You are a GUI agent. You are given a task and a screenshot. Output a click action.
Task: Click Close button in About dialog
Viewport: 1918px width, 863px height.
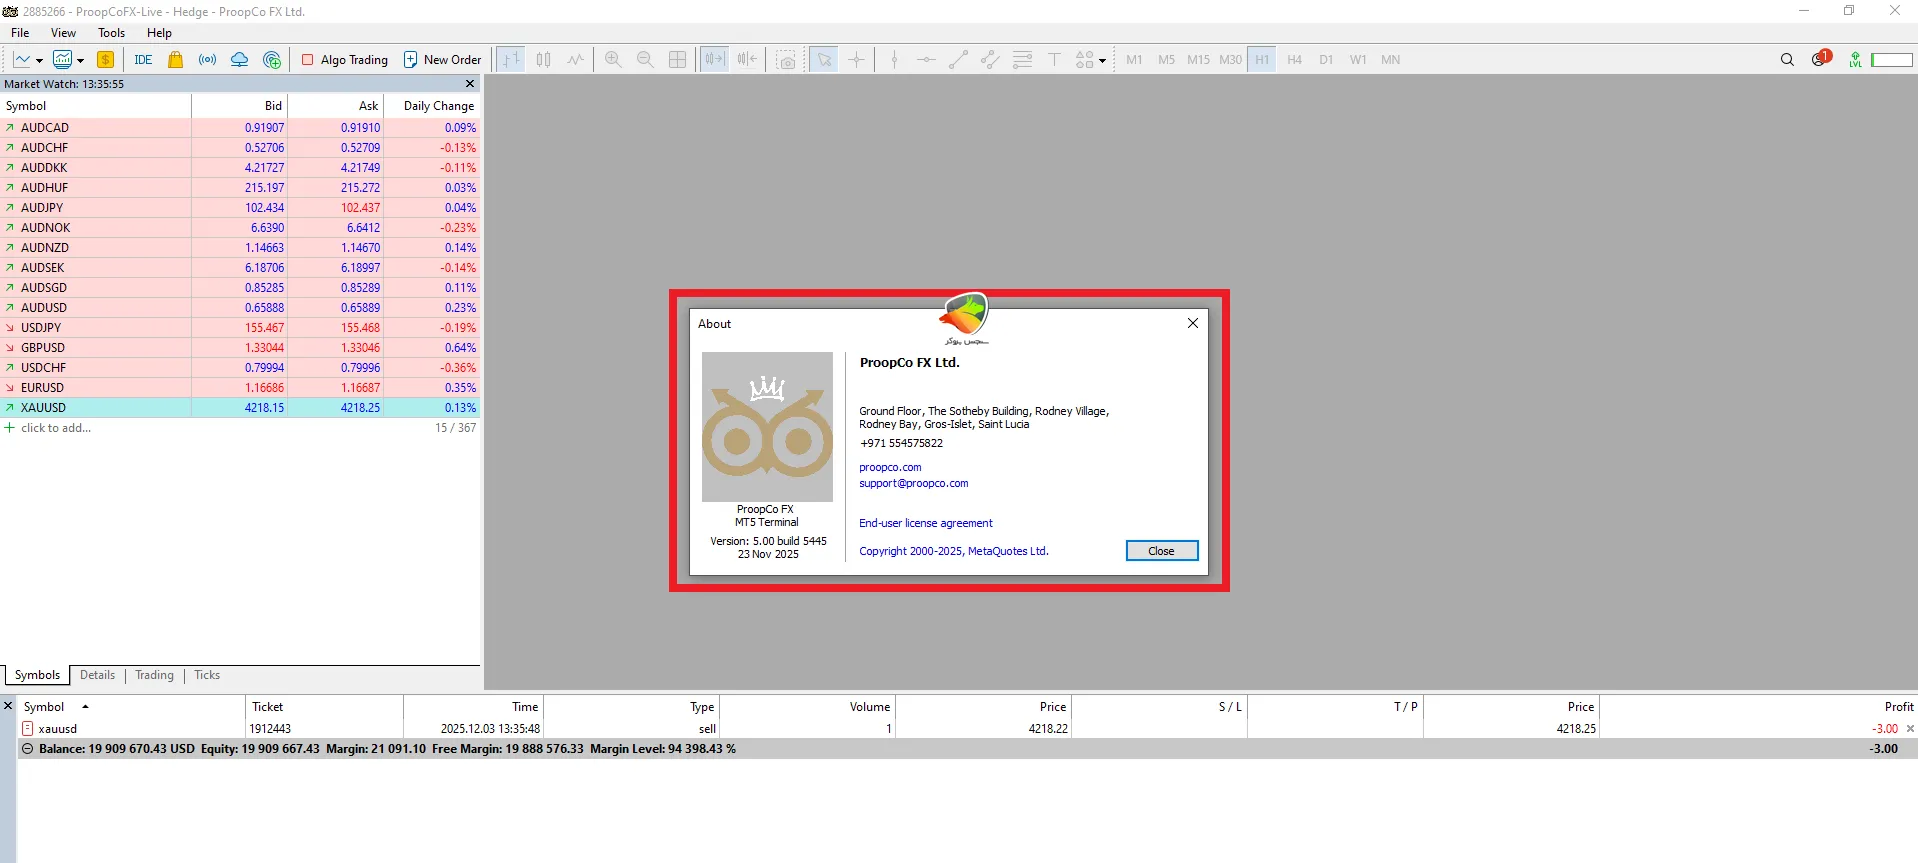point(1161,551)
